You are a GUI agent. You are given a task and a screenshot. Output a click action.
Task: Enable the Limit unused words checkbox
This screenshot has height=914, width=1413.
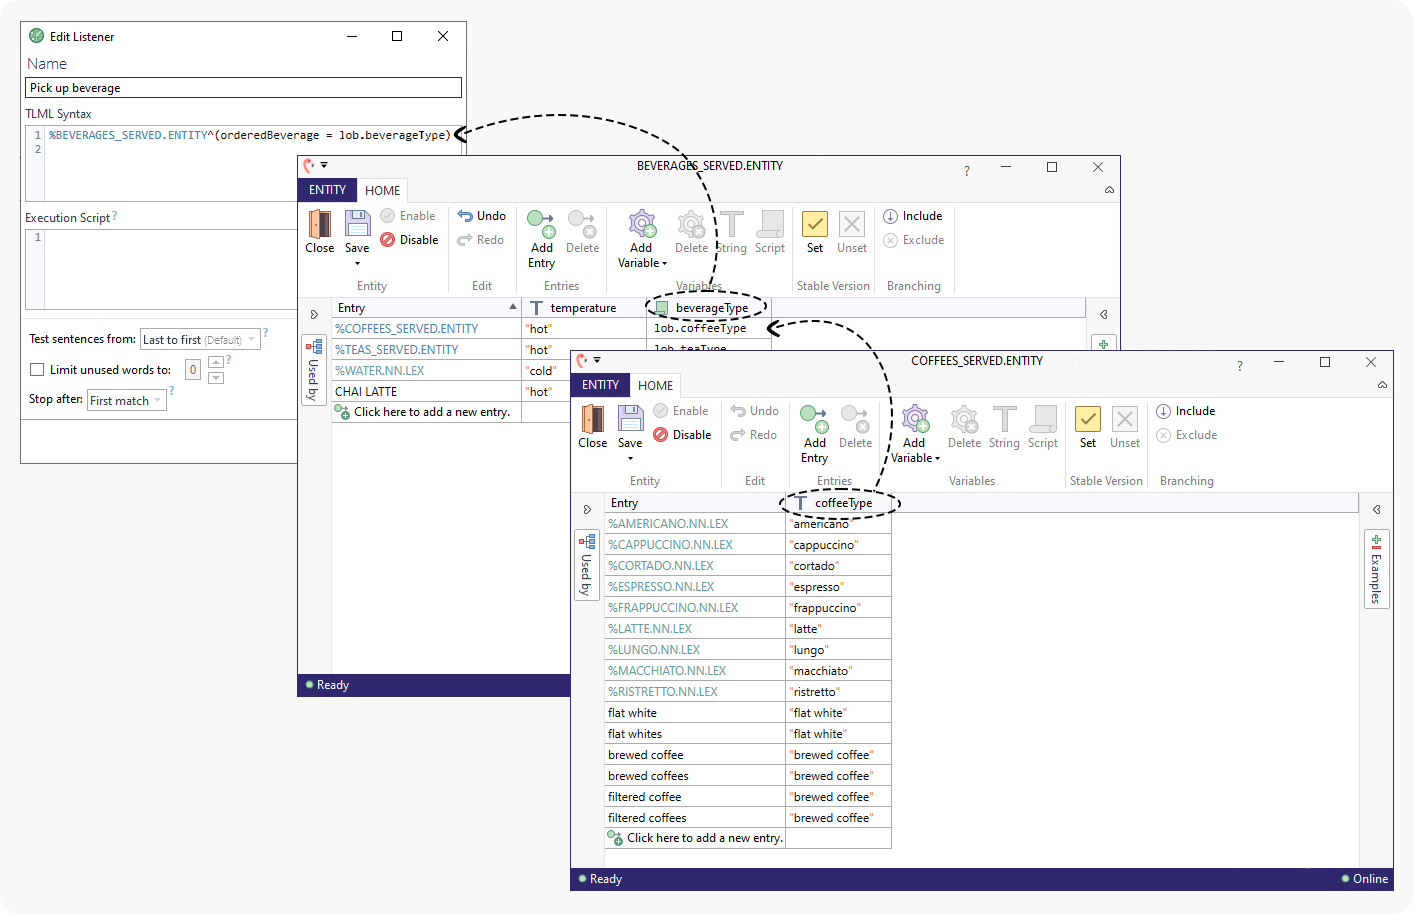(x=37, y=370)
